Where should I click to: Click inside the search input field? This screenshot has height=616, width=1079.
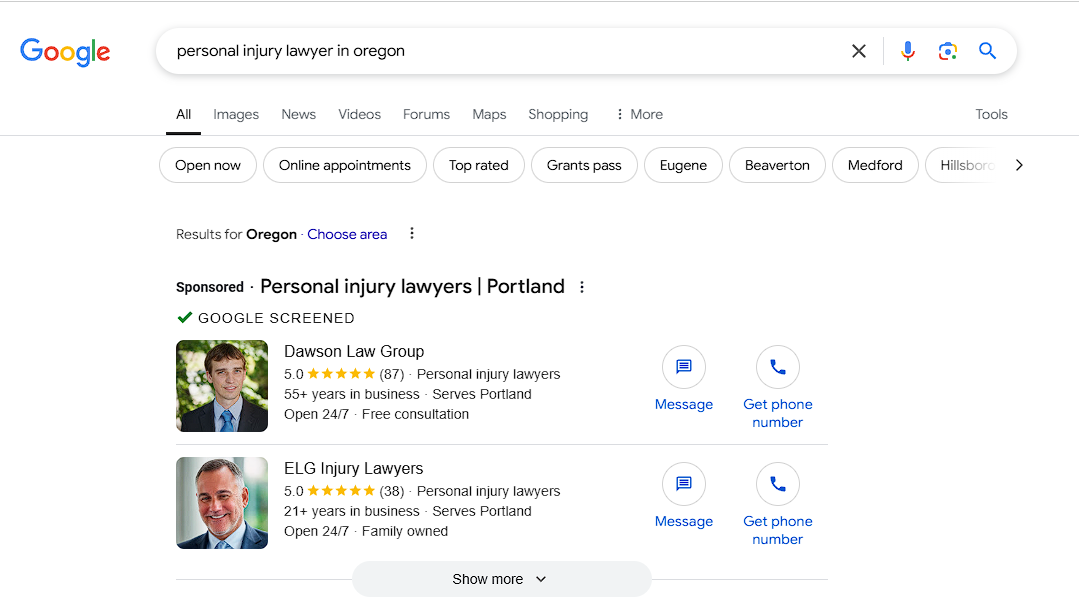pos(500,50)
